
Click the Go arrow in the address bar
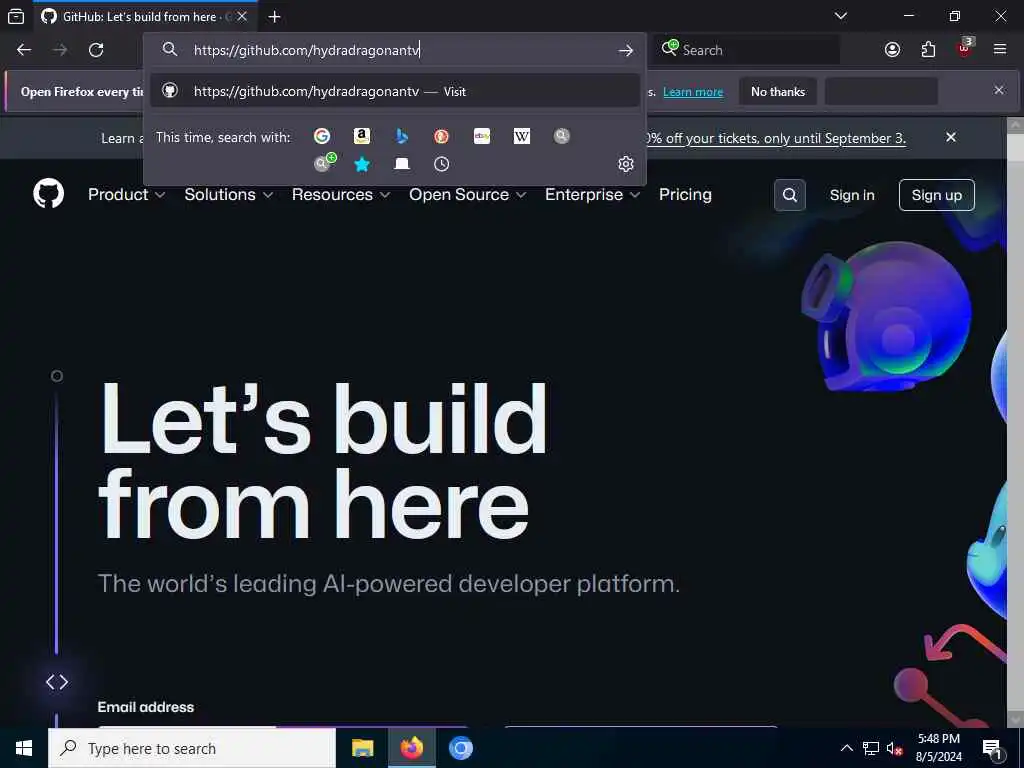click(x=625, y=50)
